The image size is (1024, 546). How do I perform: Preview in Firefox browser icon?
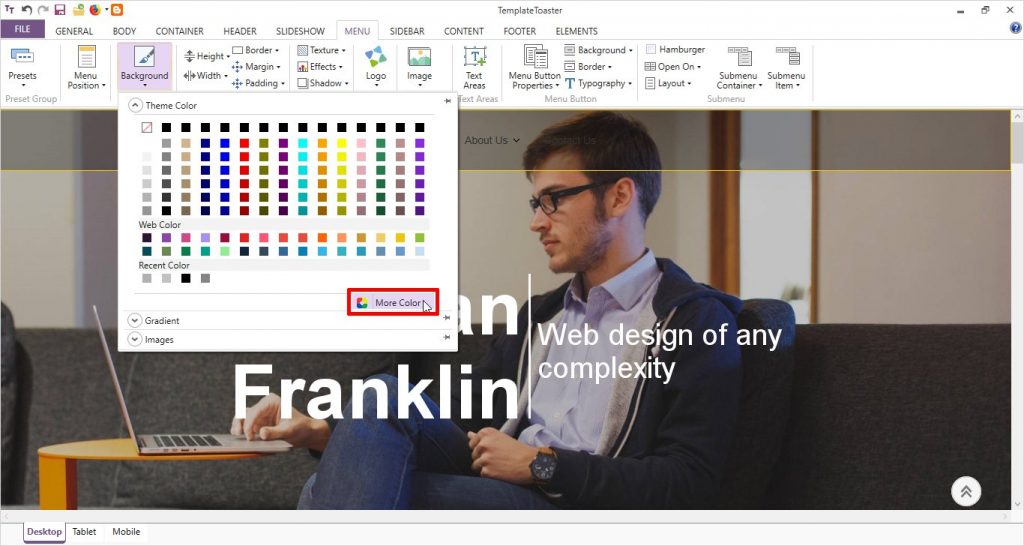click(95, 10)
